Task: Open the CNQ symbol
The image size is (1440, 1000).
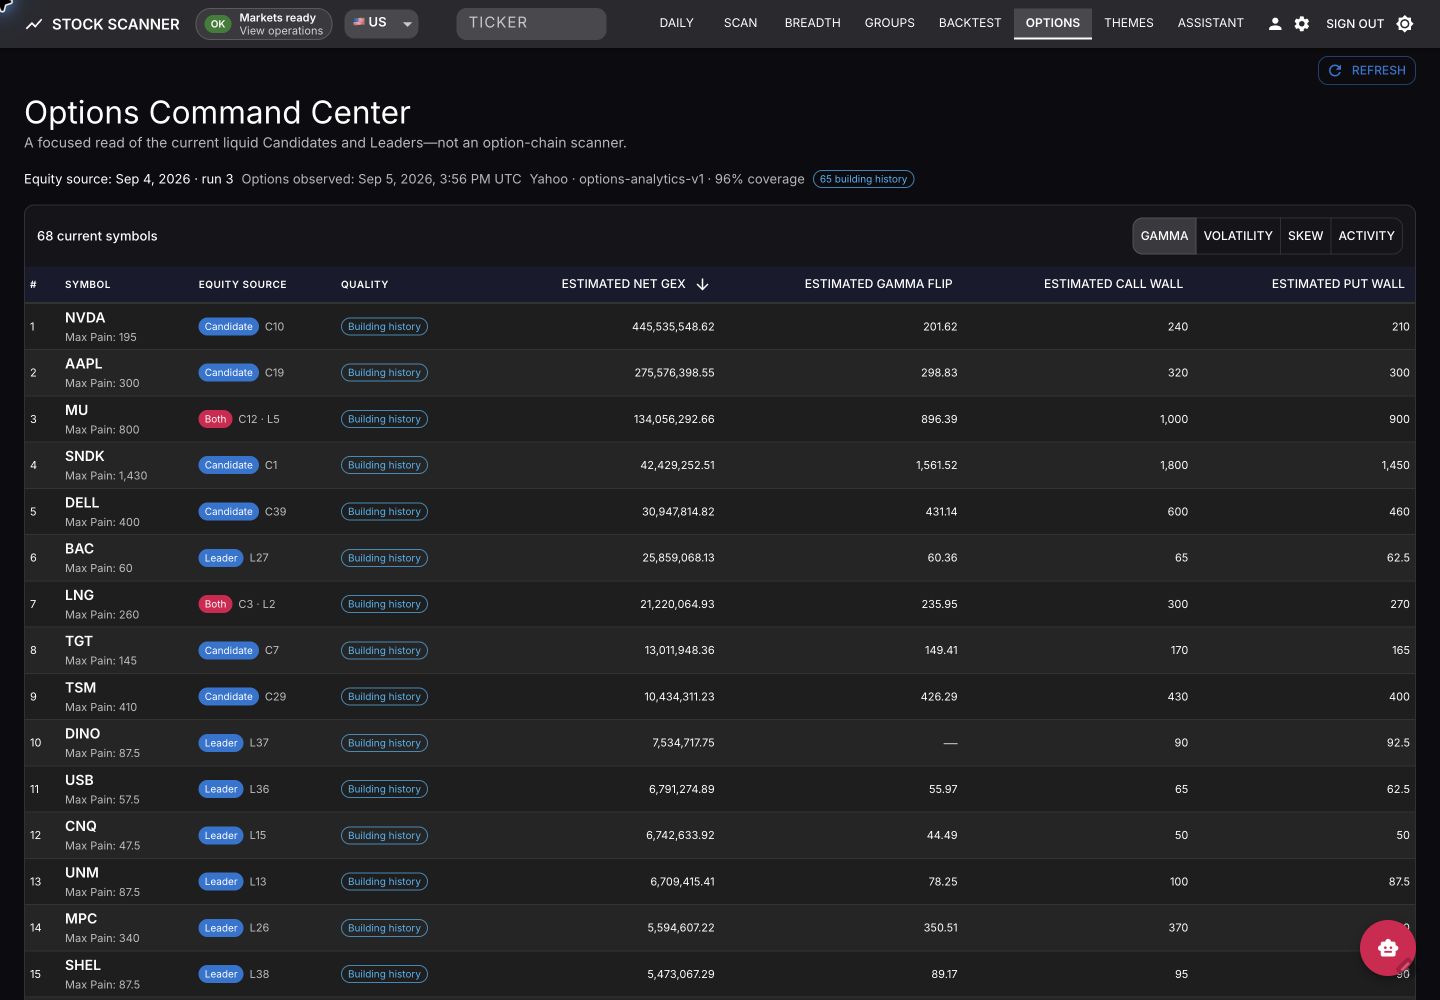Action: [81, 826]
